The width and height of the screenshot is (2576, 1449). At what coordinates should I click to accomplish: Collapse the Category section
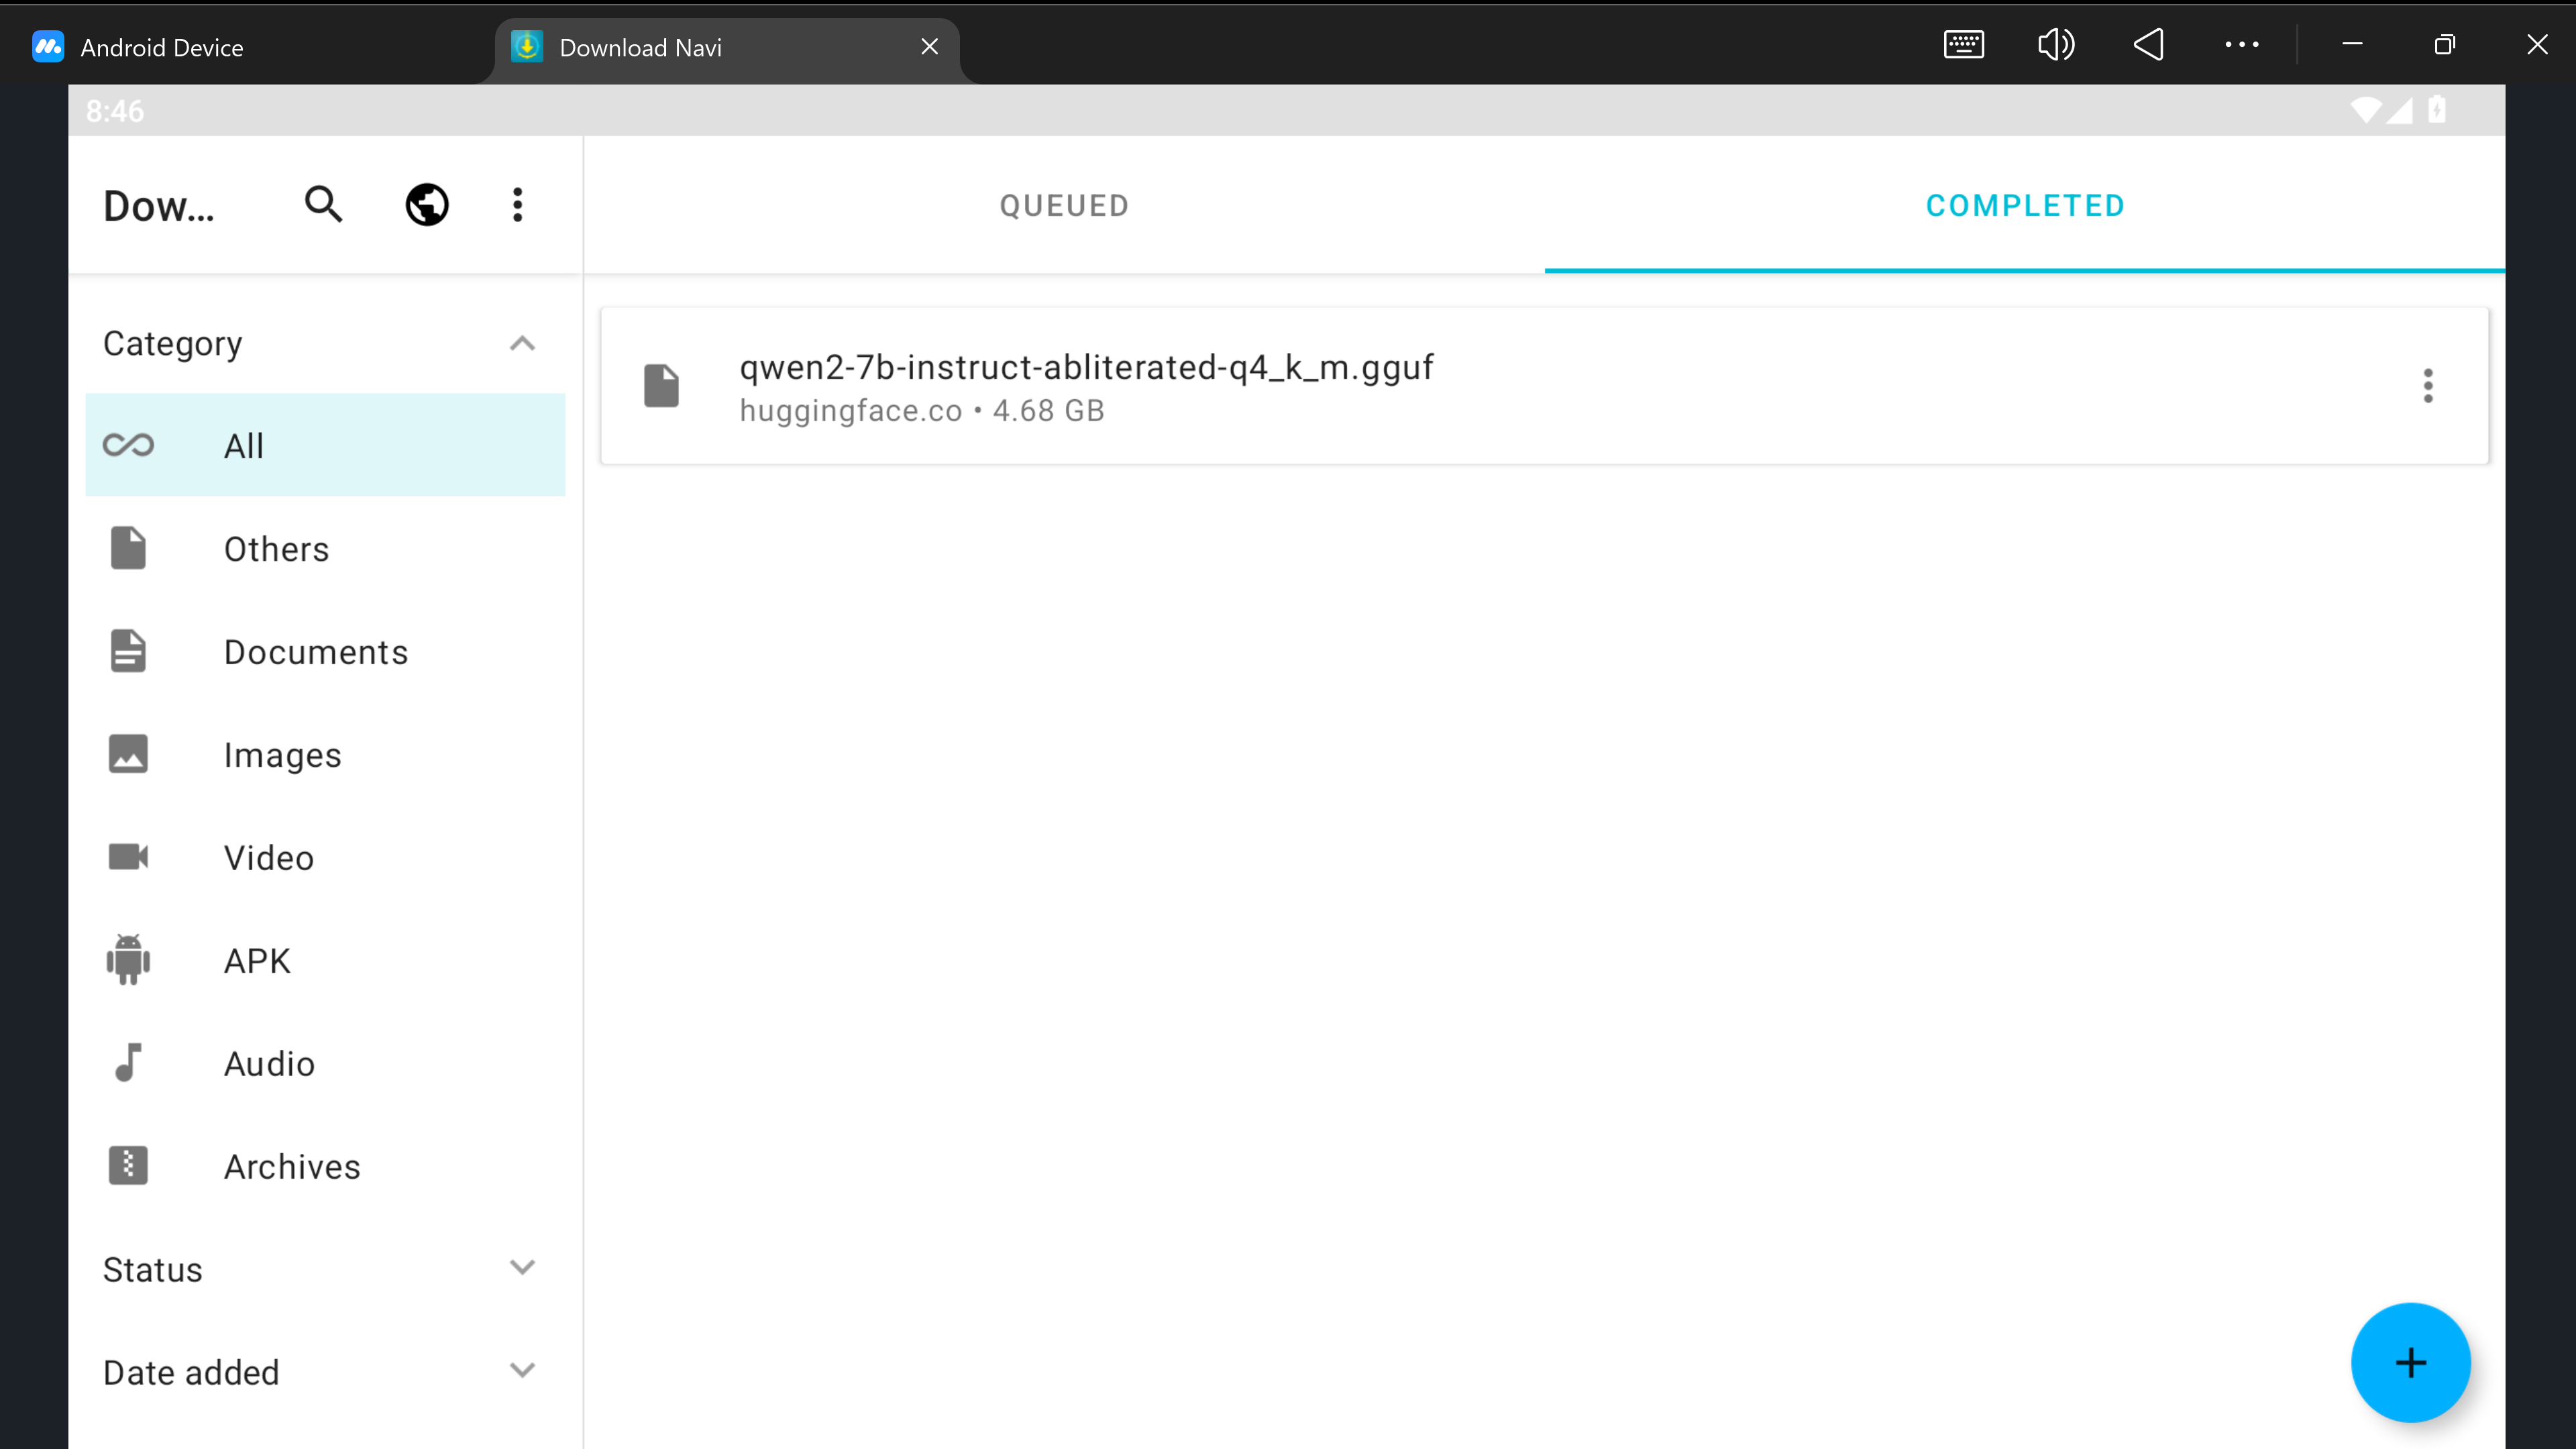point(522,344)
